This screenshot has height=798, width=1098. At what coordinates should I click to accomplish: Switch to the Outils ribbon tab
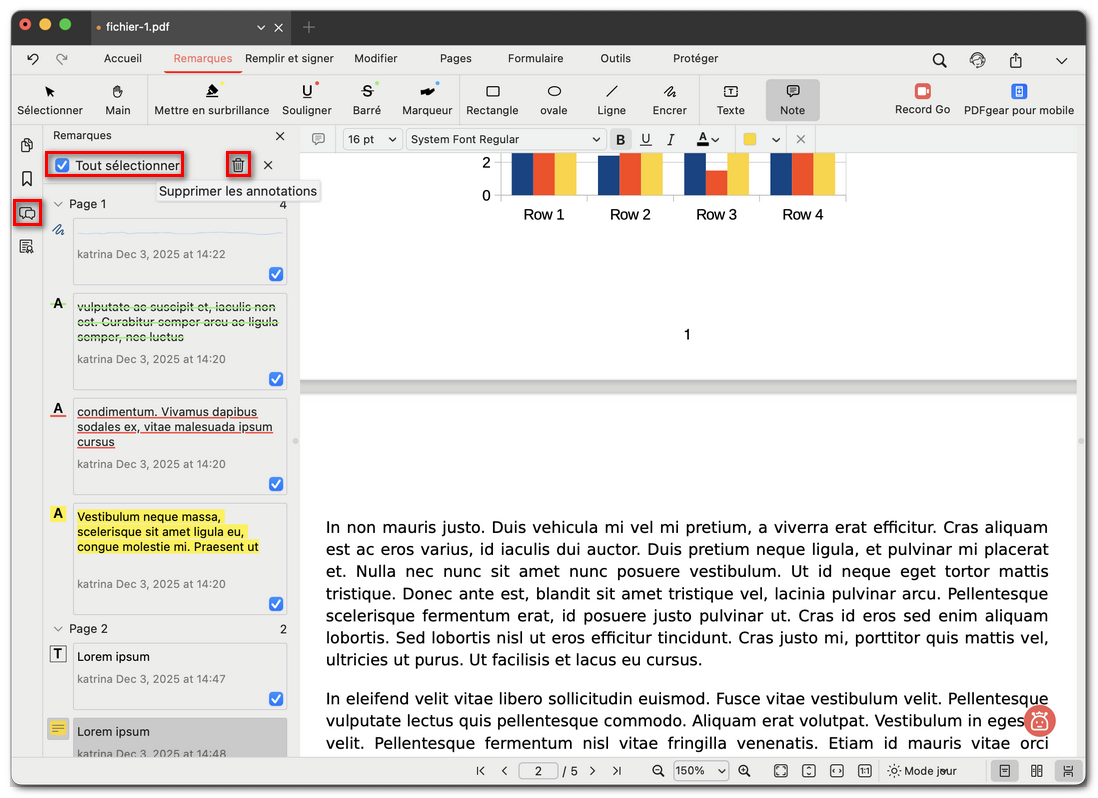615,59
